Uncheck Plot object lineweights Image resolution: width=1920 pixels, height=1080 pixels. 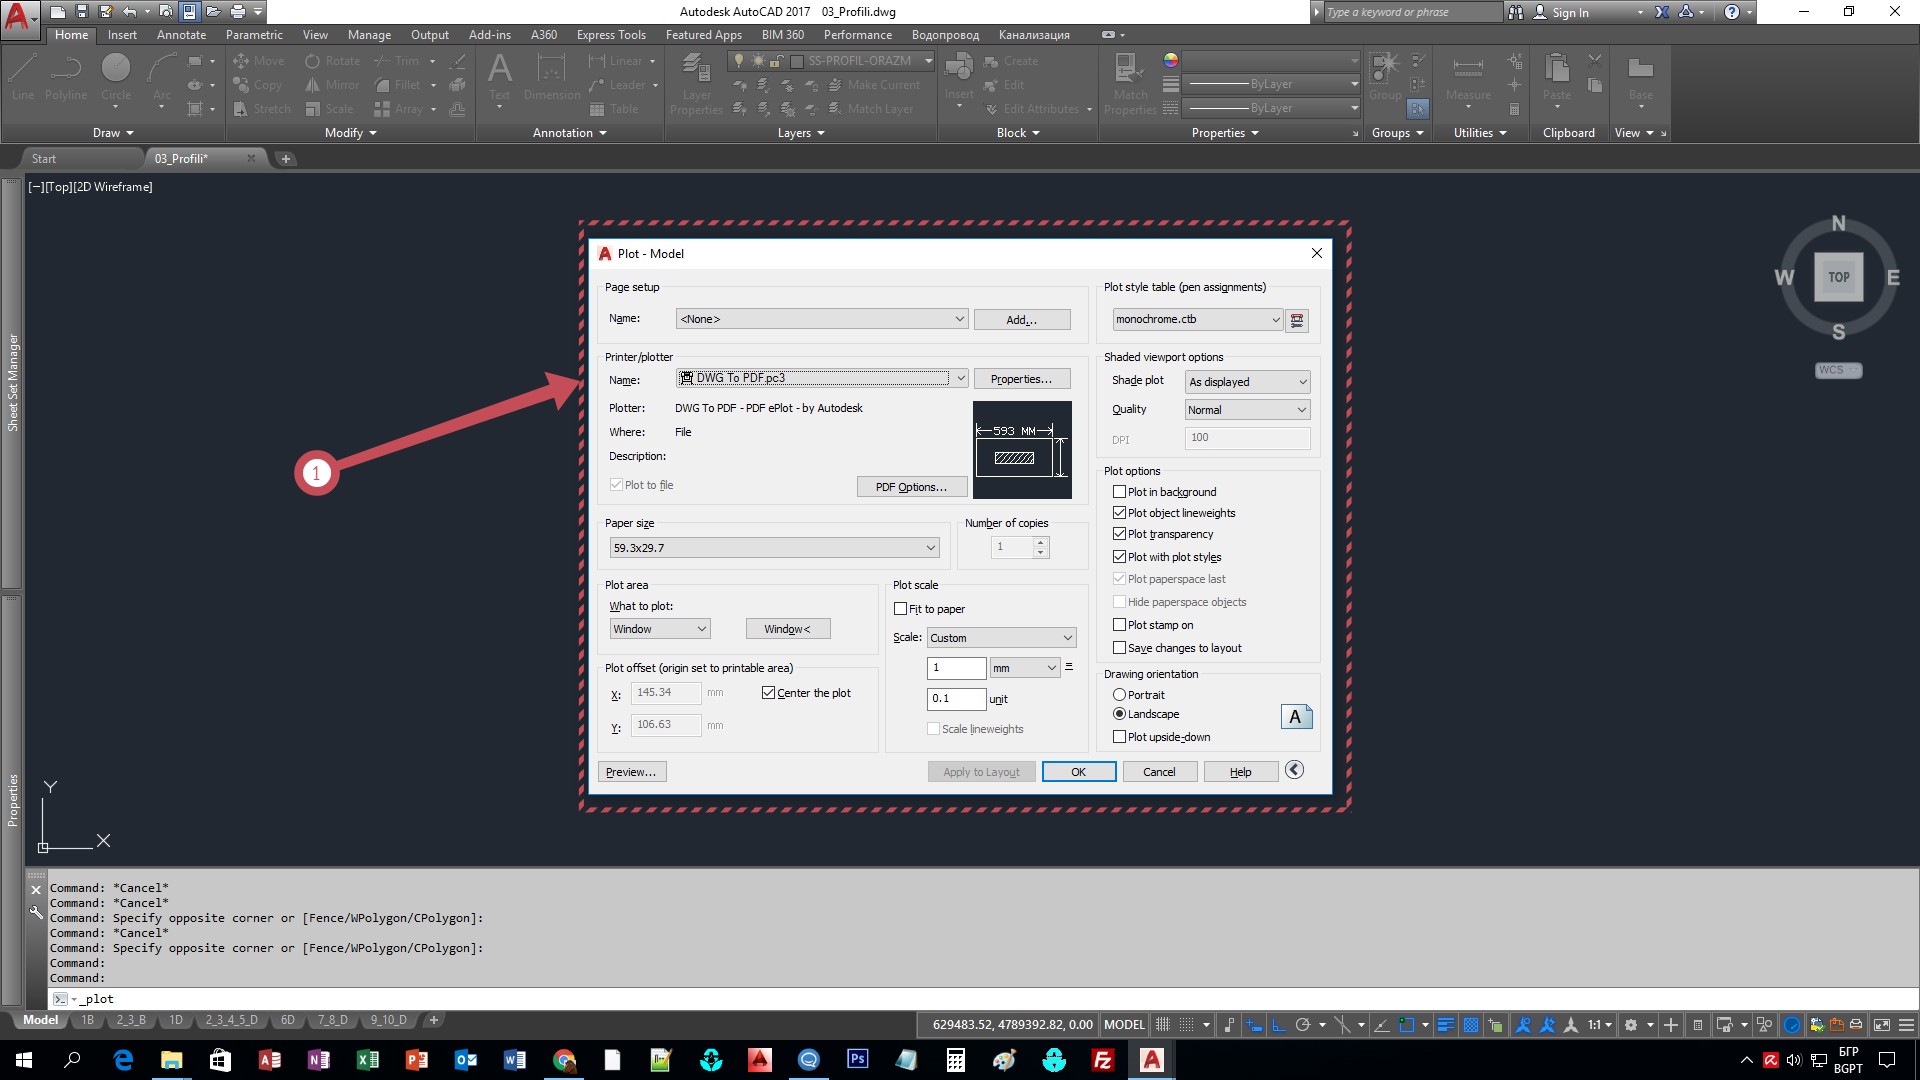(1119, 513)
